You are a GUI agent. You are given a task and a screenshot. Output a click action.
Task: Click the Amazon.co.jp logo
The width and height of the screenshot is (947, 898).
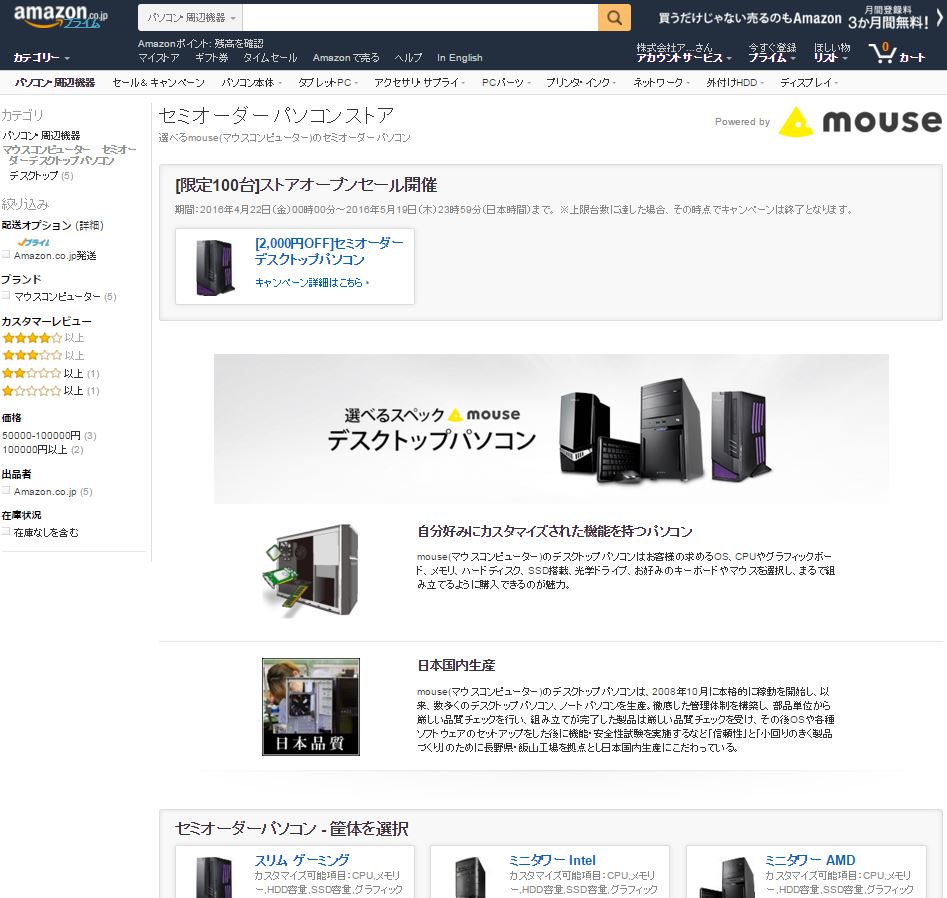(60, 16)
